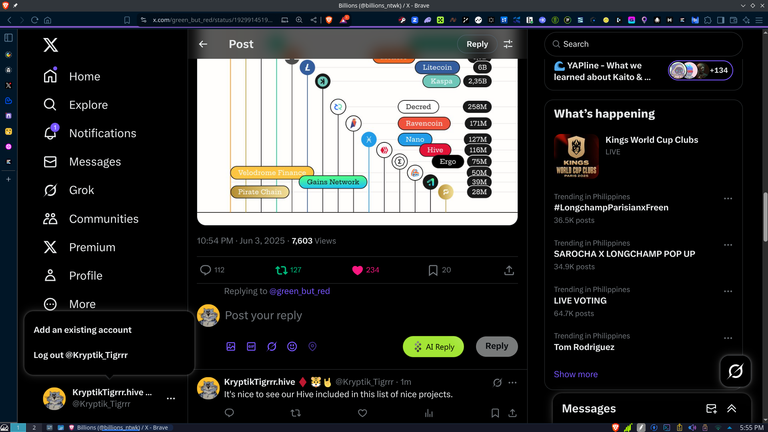Open more options for SAROCHA trend
768x432 pixels.
point(728,245)
